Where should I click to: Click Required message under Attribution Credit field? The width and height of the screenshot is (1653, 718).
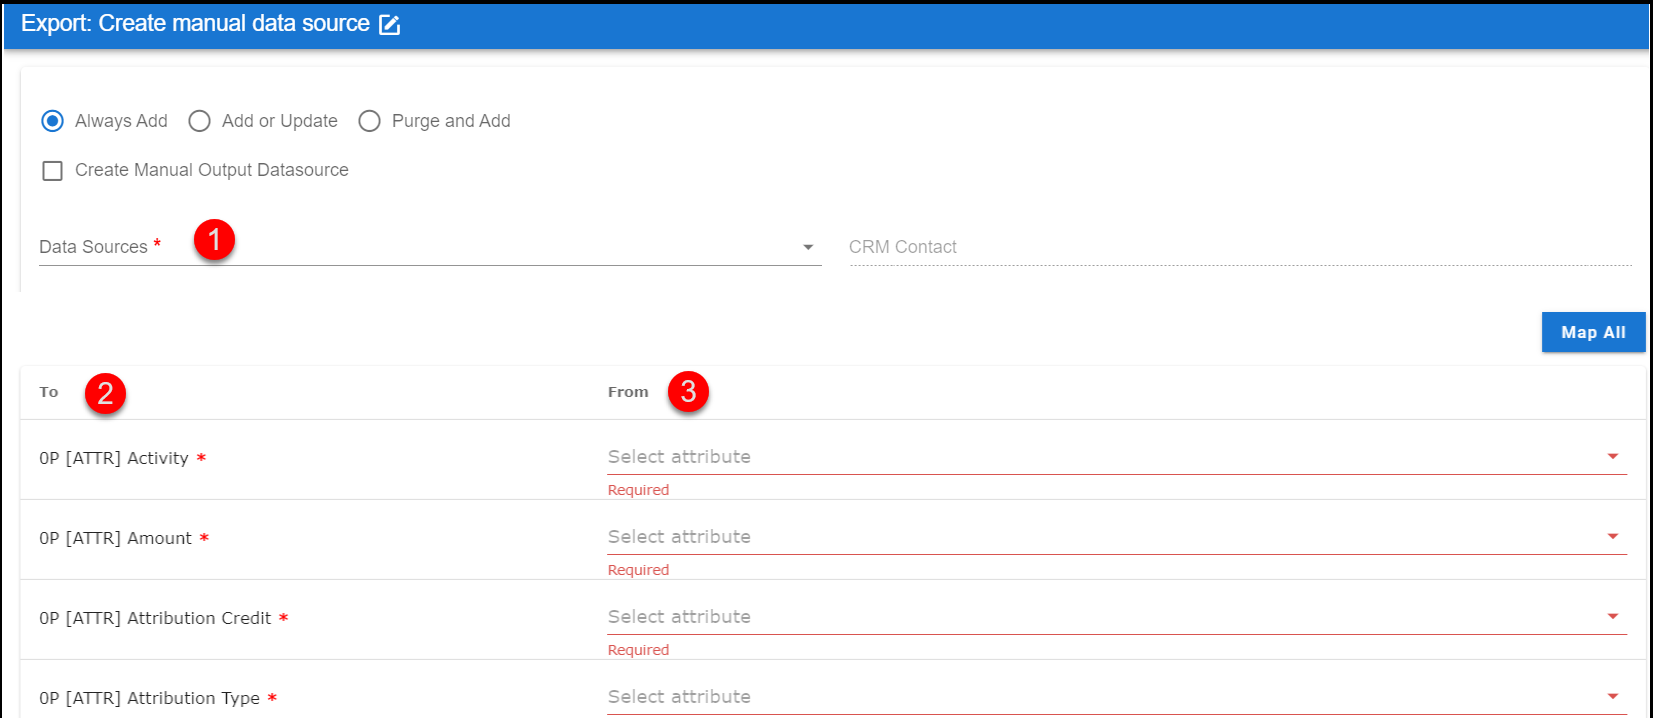[x=638, y=650]
